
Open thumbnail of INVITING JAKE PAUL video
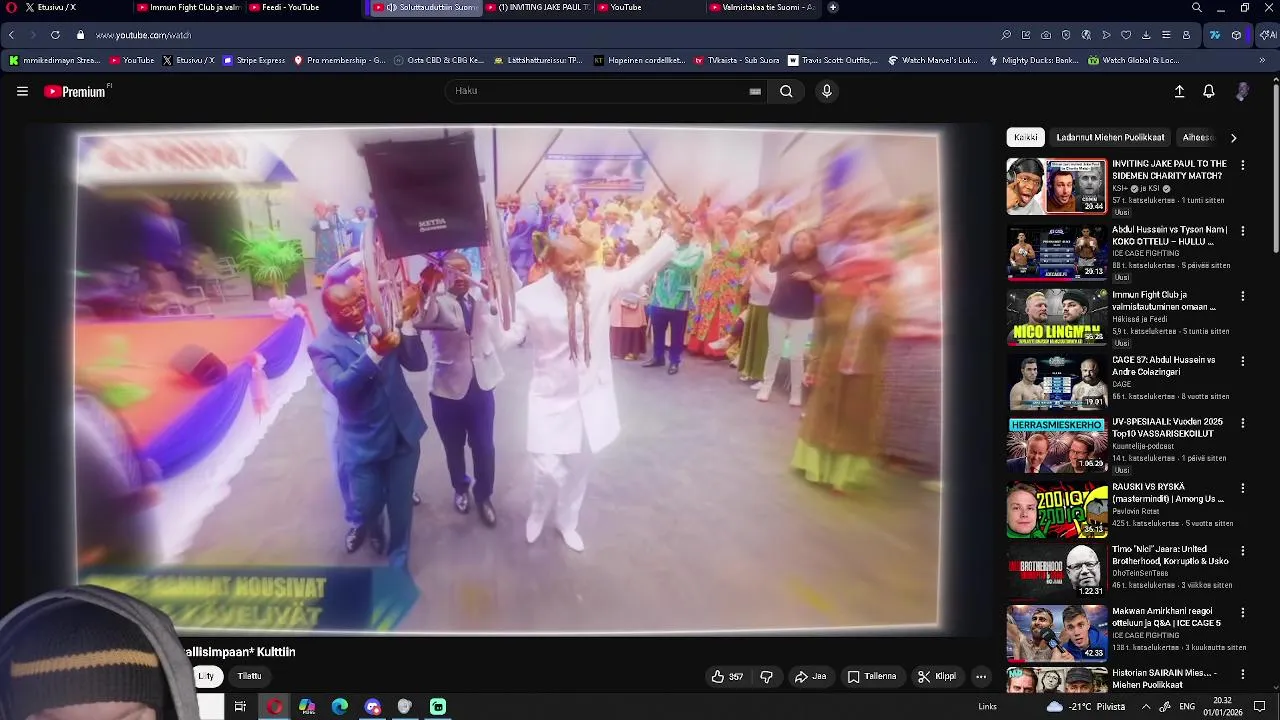pyautogui.click(x=1057, y=186)
